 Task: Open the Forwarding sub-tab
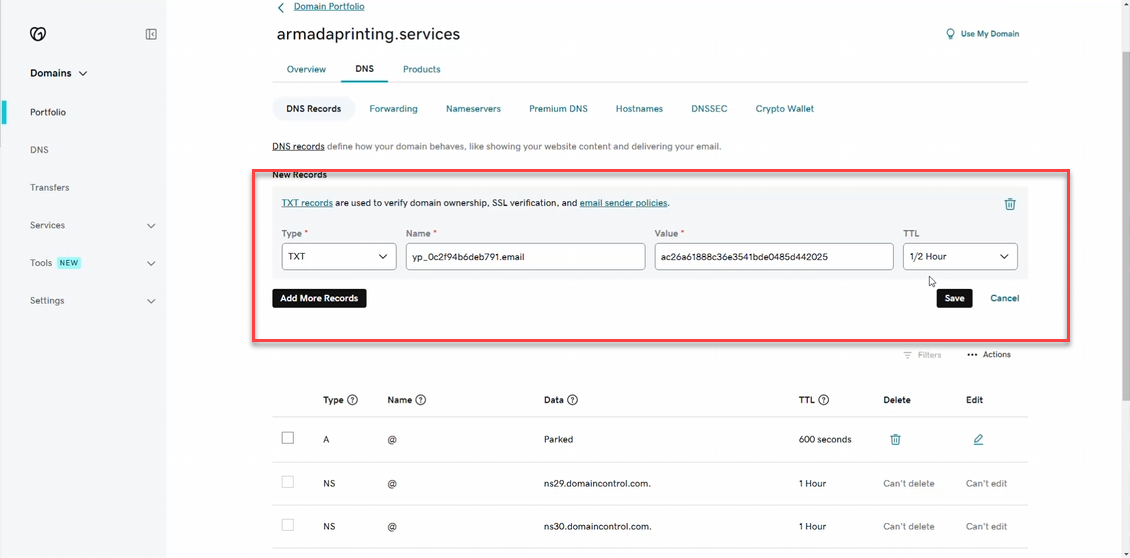coord(393,109)
